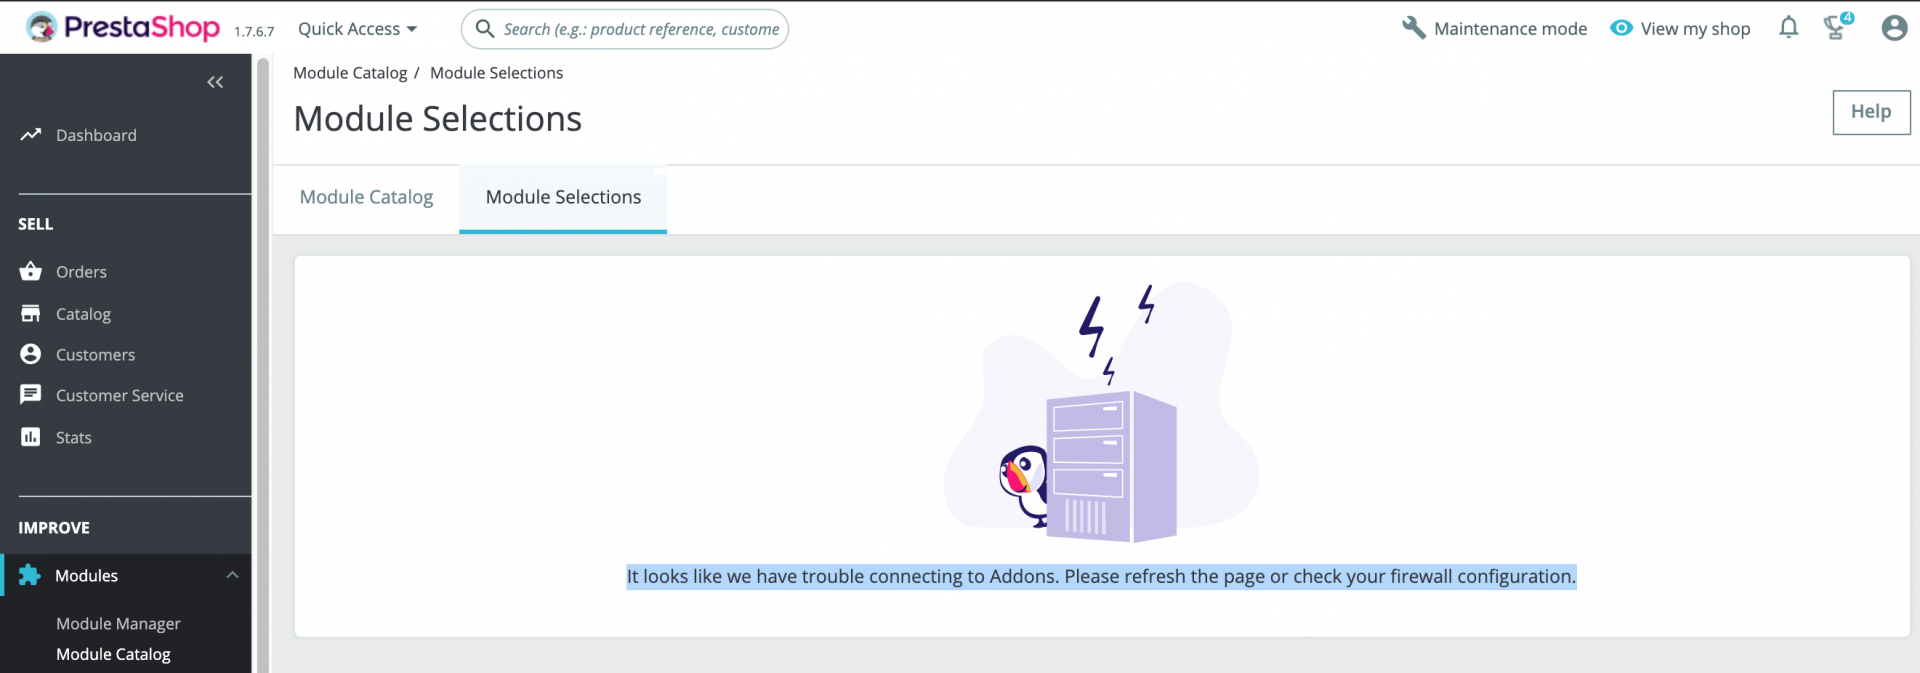Image resolution: width=1920 pixels, height=673 pixels.
Task: Open the employee profile avatar menu
Action: (1894, 28)
